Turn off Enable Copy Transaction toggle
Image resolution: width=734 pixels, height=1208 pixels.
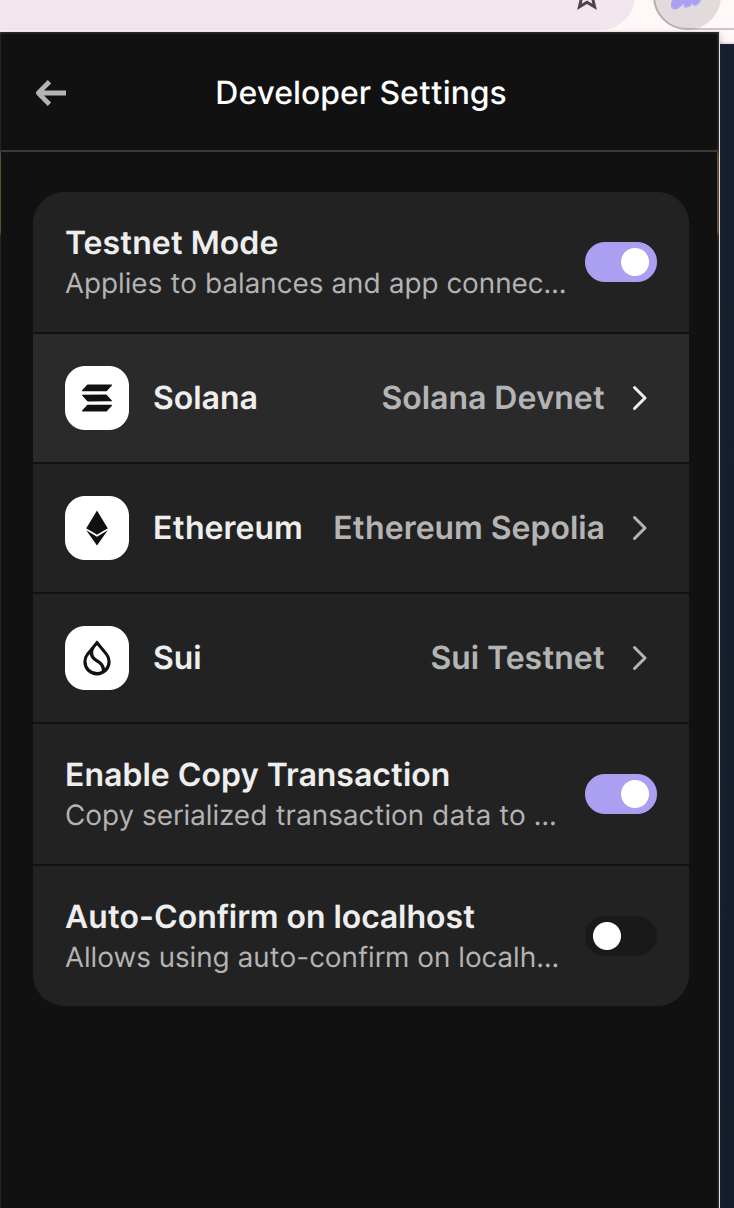(620, 795)
